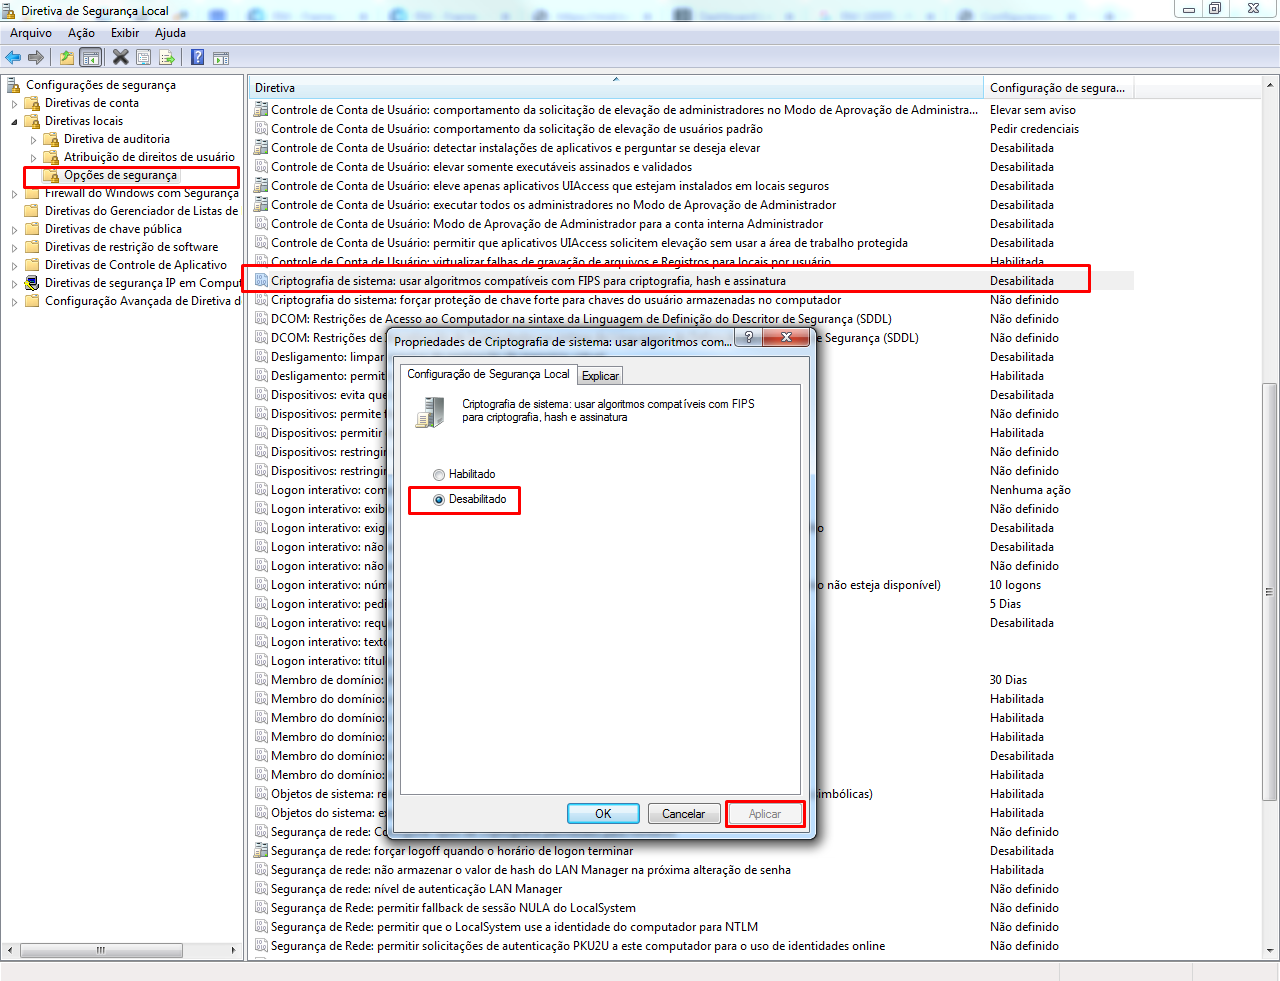Open the Ajuda menu
1280x981 pixels.
click(x=170, y=33)
